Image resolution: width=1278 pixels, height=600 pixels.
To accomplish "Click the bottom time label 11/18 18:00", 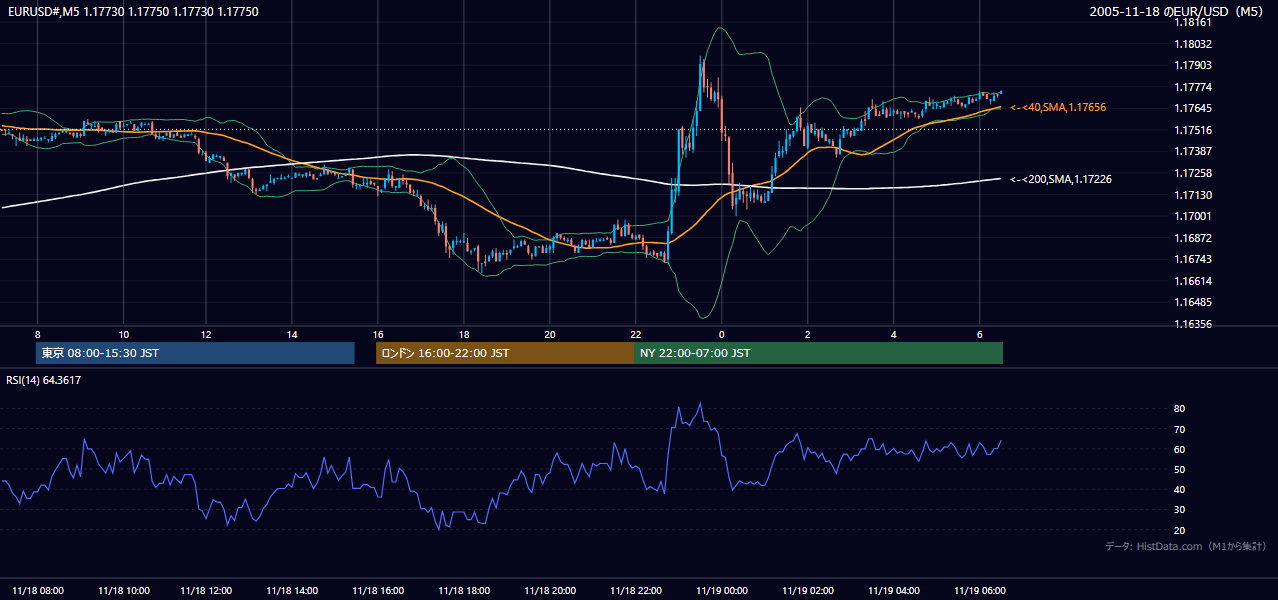I will 464,590.
